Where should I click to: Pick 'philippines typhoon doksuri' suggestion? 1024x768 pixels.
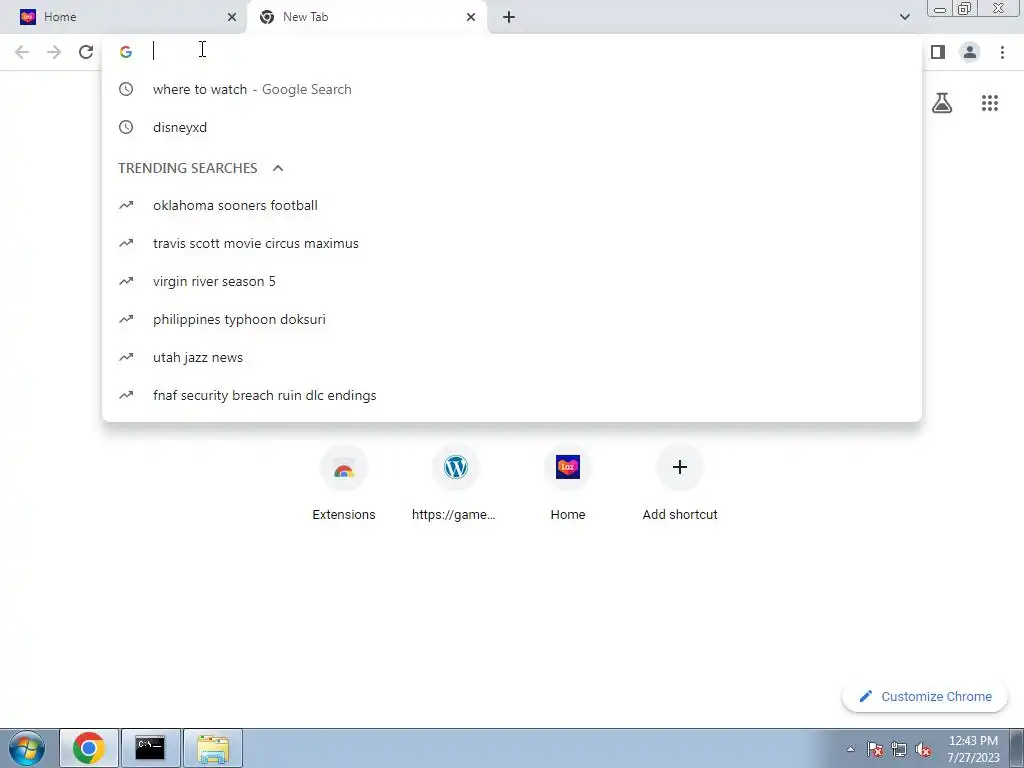point(511,319)
